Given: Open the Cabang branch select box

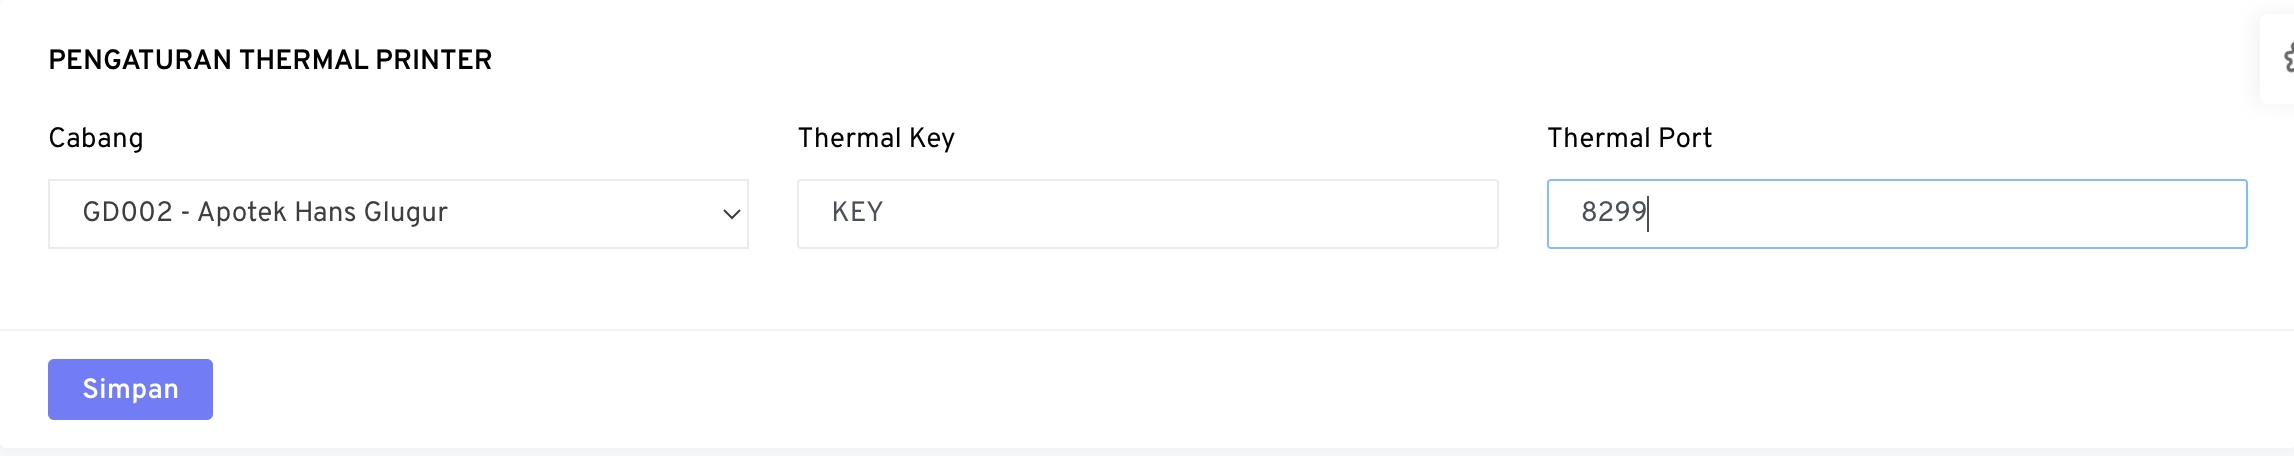Looking at the screenshot, I should pos(398,214).
